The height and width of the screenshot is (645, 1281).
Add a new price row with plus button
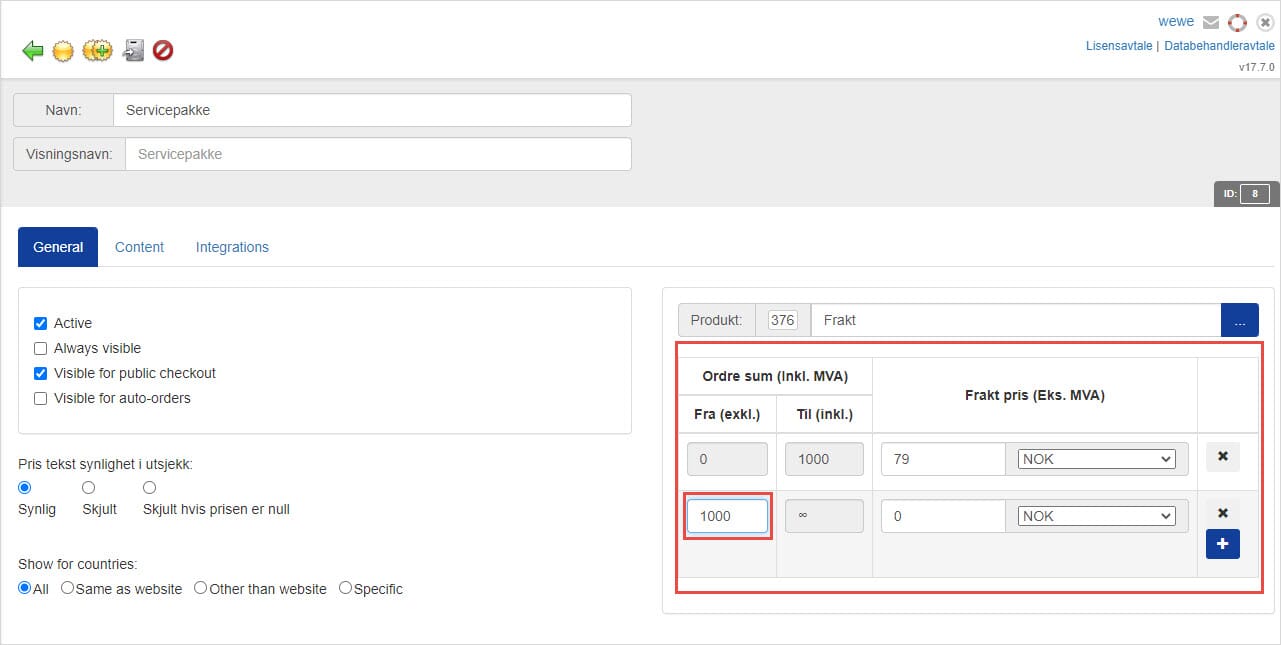1222,544
